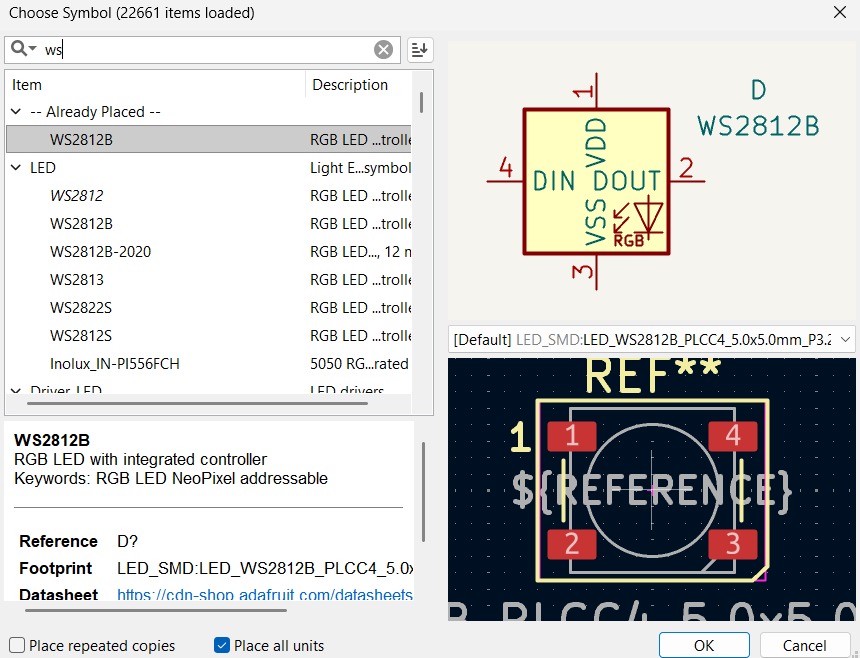Screen dimensions: 860x658
Task: Click the Keywords line in details
Action: tap(171, 478)
